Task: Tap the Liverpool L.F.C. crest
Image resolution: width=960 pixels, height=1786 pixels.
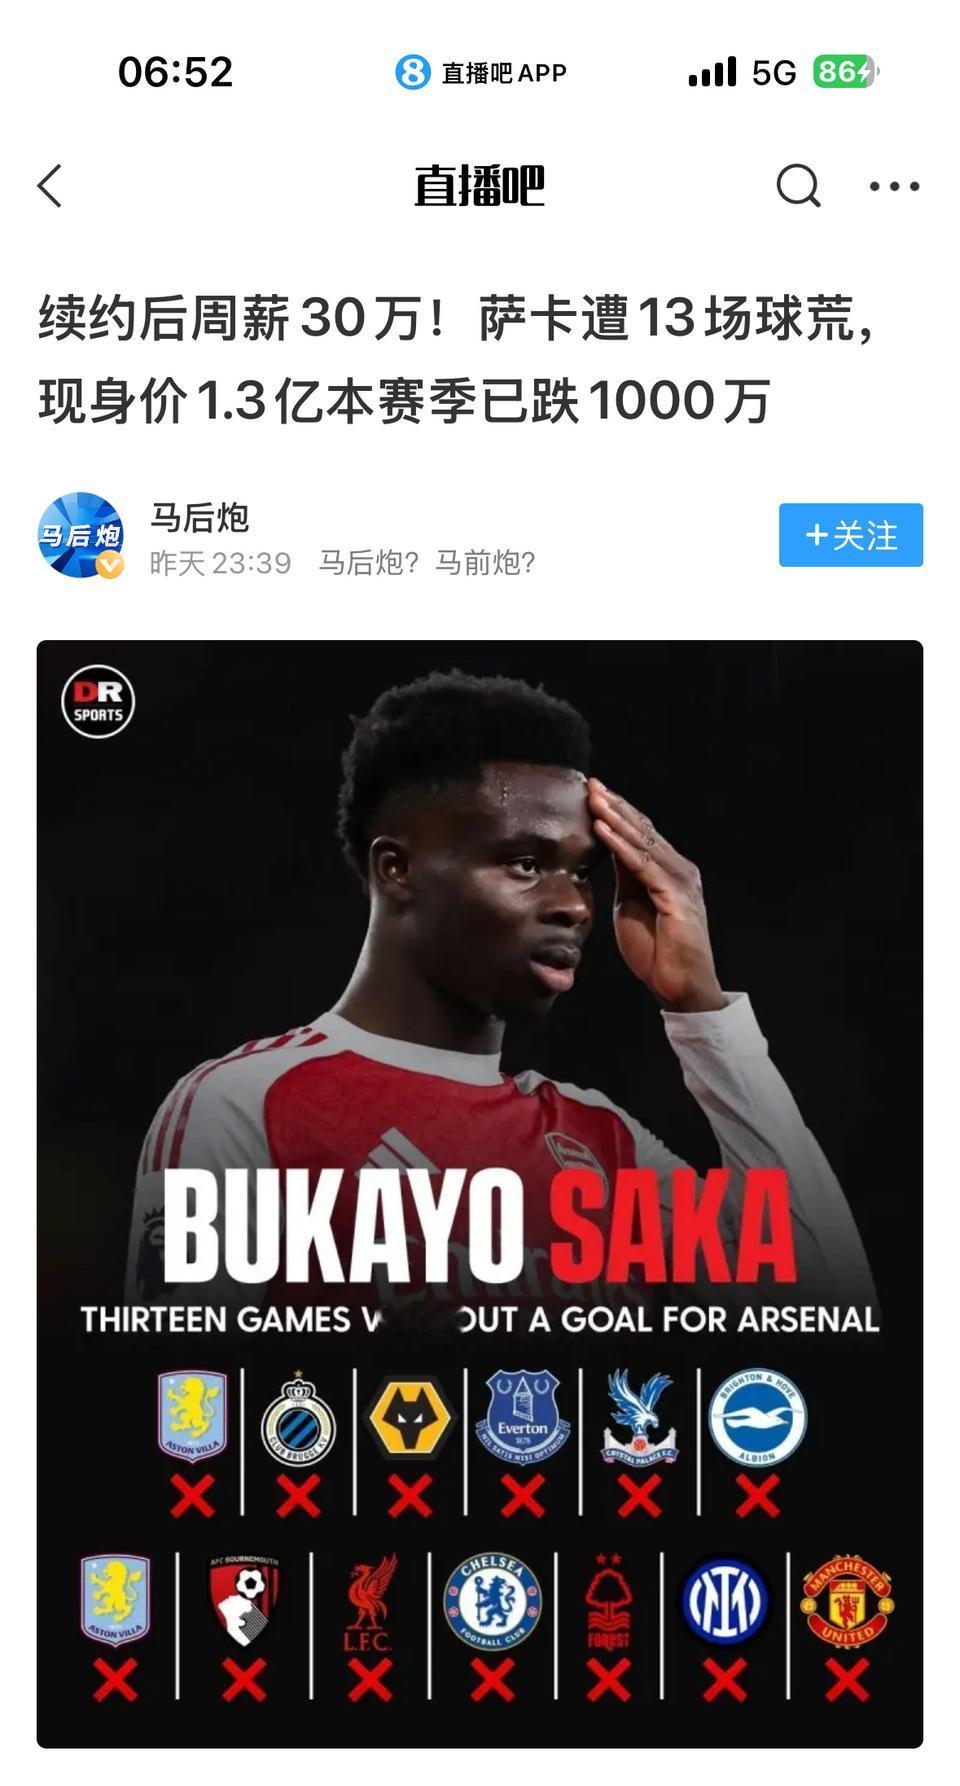Action: (370, 1602)
